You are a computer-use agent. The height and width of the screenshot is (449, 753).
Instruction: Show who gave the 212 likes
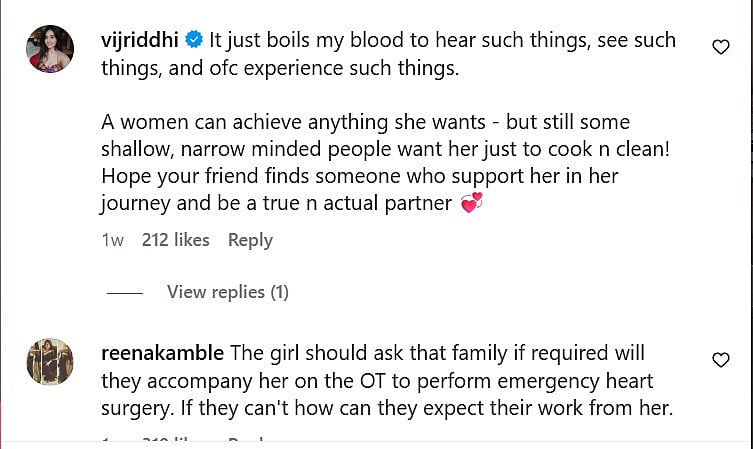click(176, 240)
